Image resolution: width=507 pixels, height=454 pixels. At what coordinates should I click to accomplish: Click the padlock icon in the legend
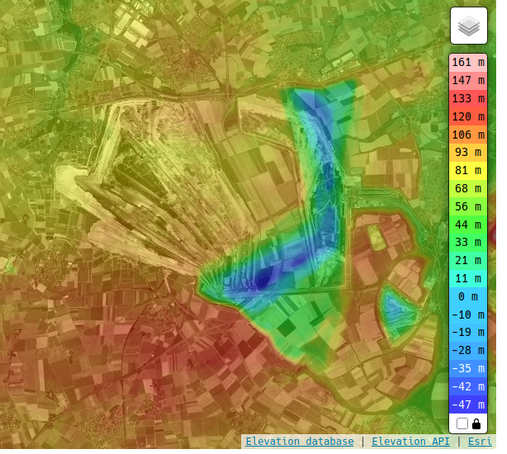pos(476,424)
